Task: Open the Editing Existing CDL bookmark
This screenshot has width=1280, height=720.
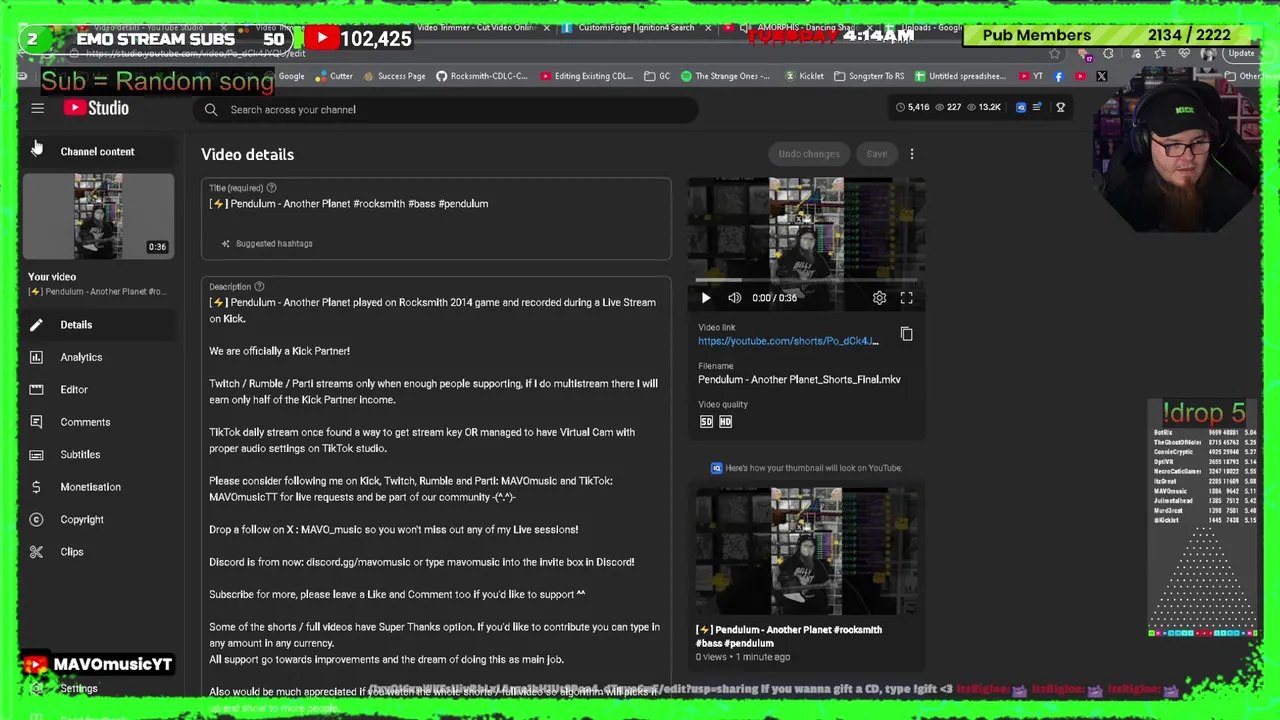Action: pos(586,76)
